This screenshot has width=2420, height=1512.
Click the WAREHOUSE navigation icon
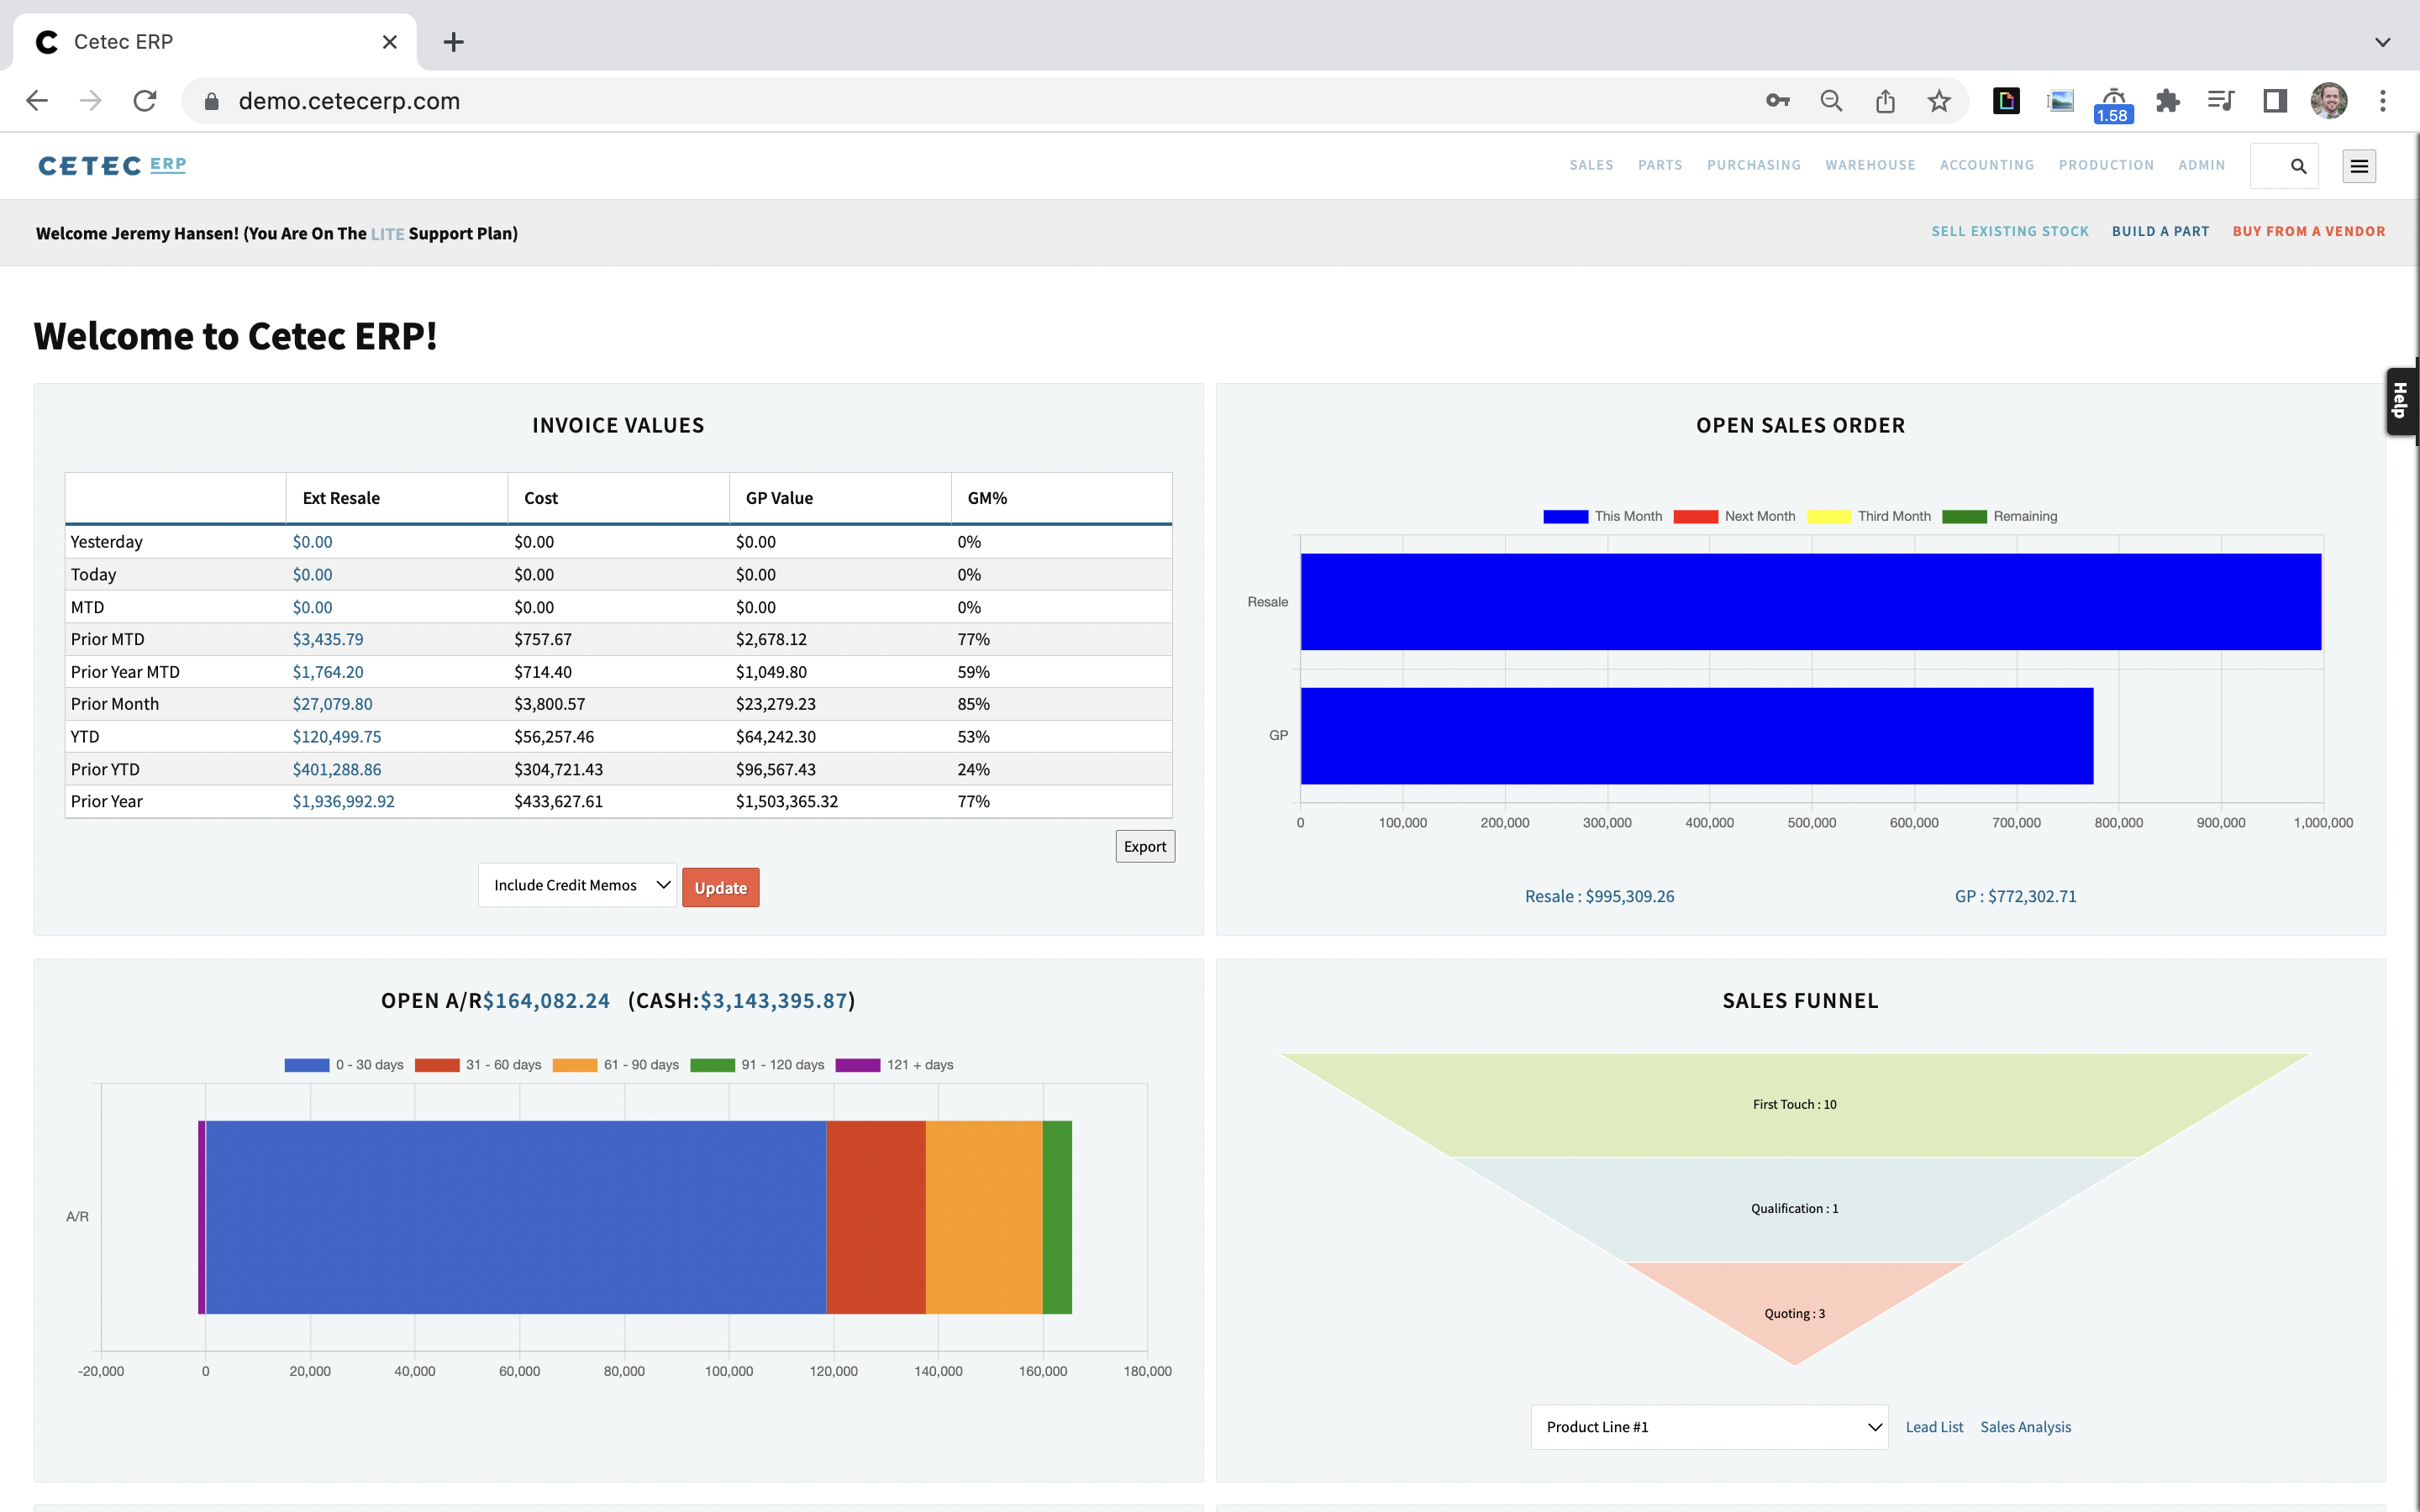1870,165
